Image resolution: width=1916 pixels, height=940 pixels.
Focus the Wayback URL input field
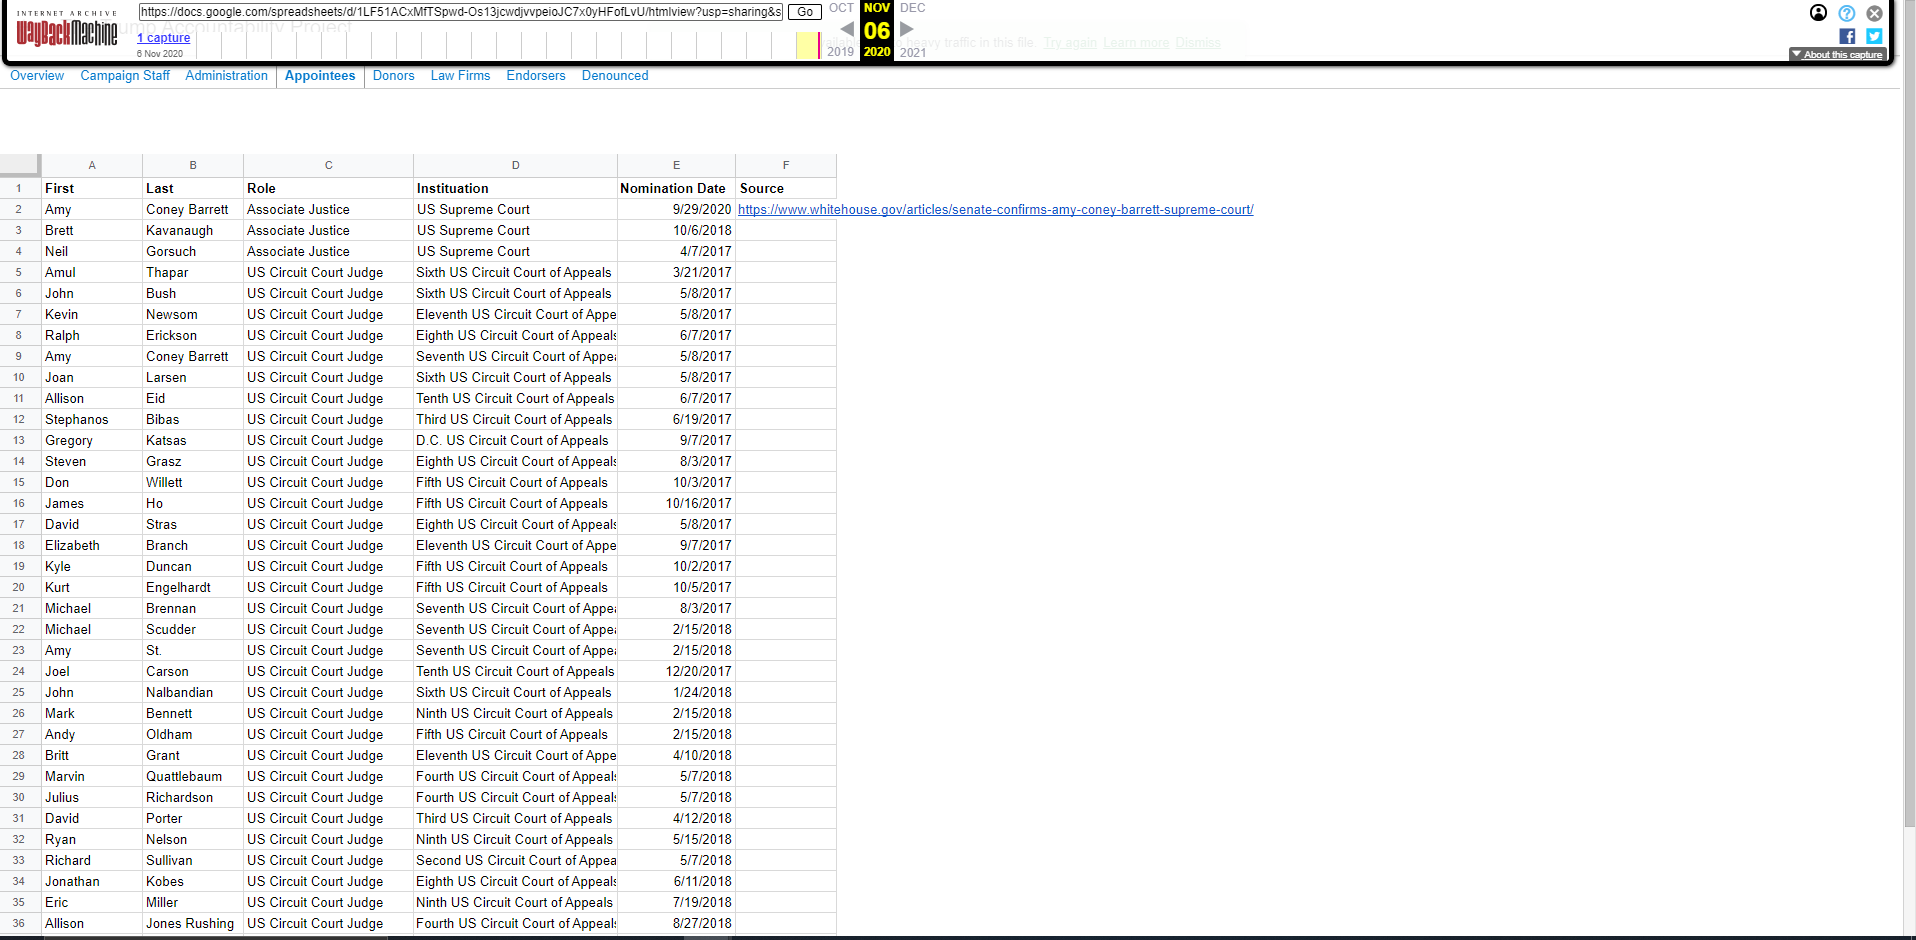pos(460,12)
